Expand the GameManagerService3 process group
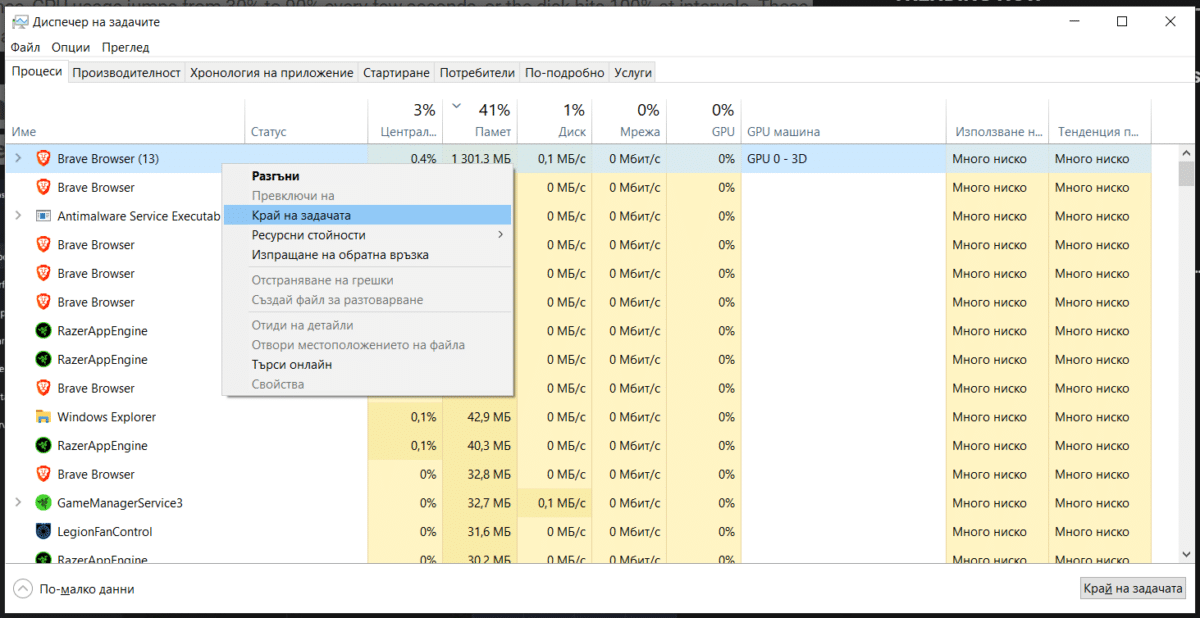This screenshot has width=1200, height=618. (x=17, y=503)
